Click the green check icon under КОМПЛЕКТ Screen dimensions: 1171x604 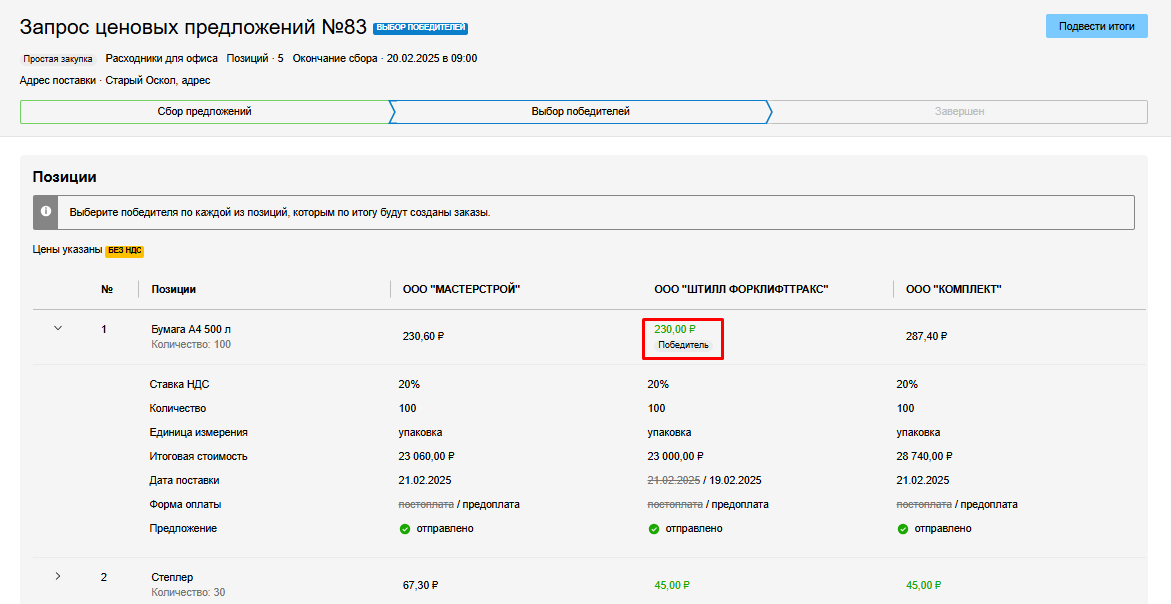click(x=903, y=528)
